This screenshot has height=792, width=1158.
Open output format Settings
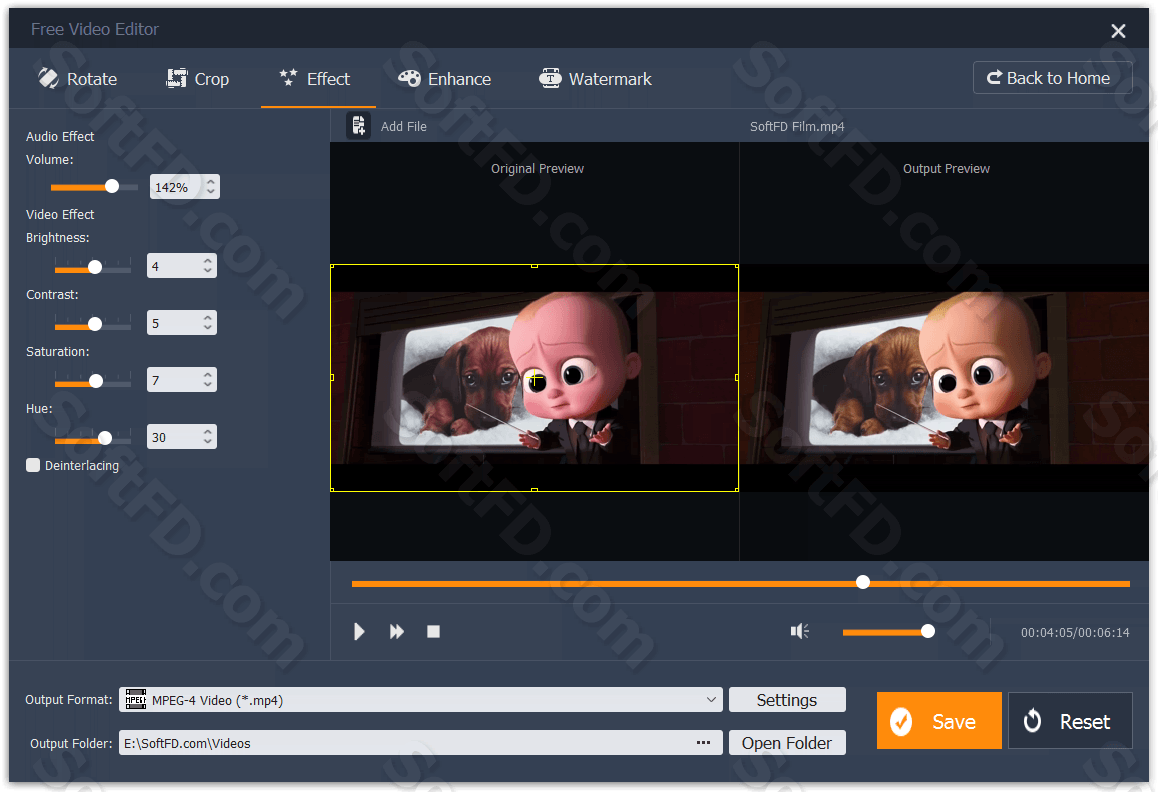pos(787,700)
